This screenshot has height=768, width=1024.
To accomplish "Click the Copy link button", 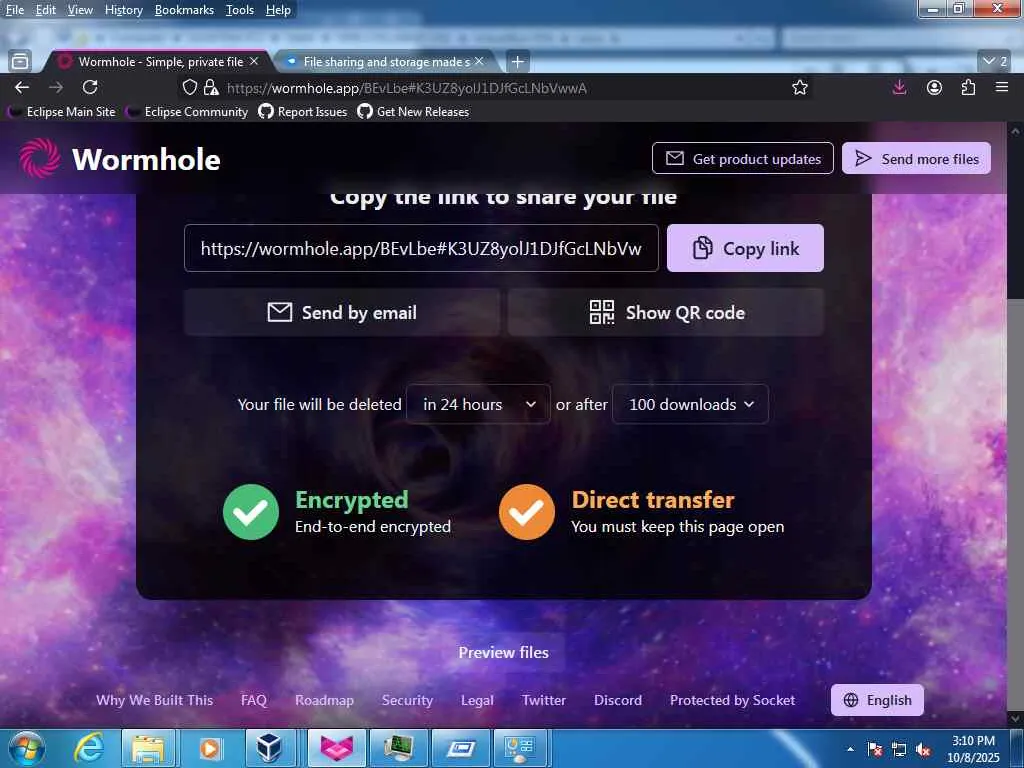I will [x=745, y=248].
